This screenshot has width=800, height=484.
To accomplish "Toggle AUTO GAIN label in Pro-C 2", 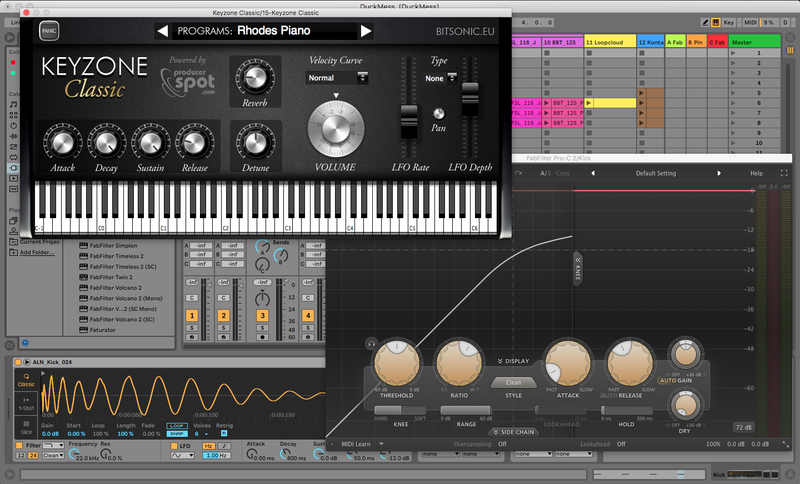I will [676, 380].
